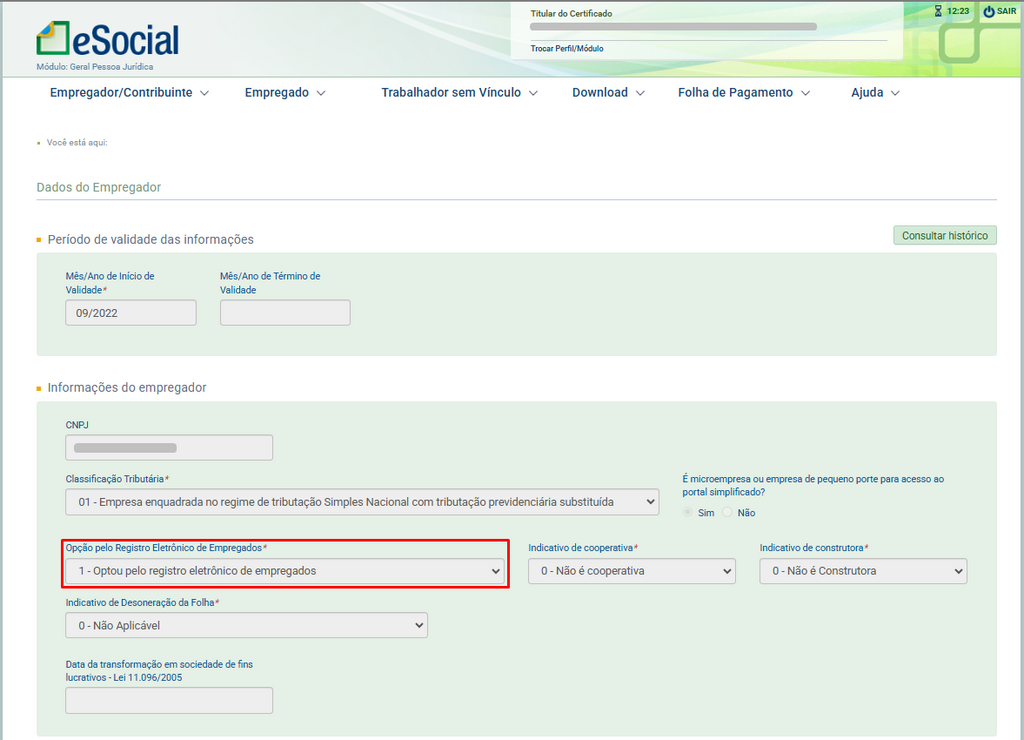This screenshot has height=740, width=1024.
Task: Click the Mês/Ano de Início field
Action: [x=131, y=313]
